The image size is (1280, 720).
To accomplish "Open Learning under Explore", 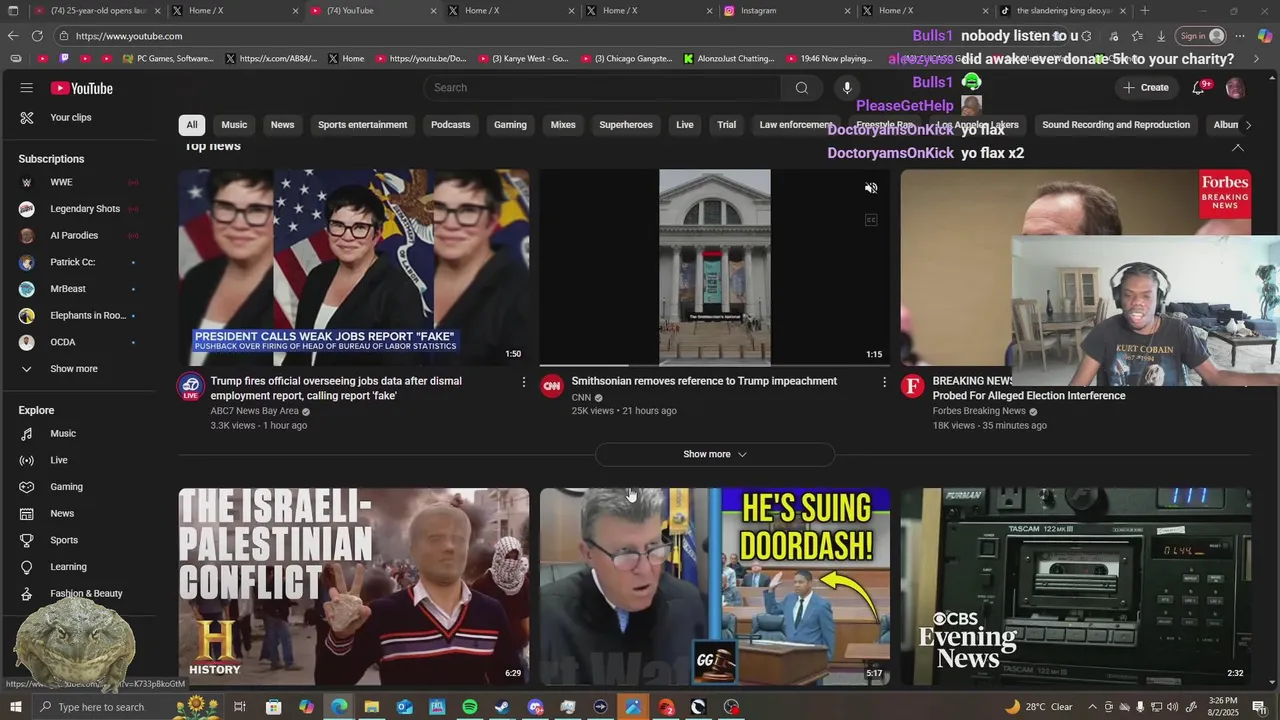I will (68, 567).
